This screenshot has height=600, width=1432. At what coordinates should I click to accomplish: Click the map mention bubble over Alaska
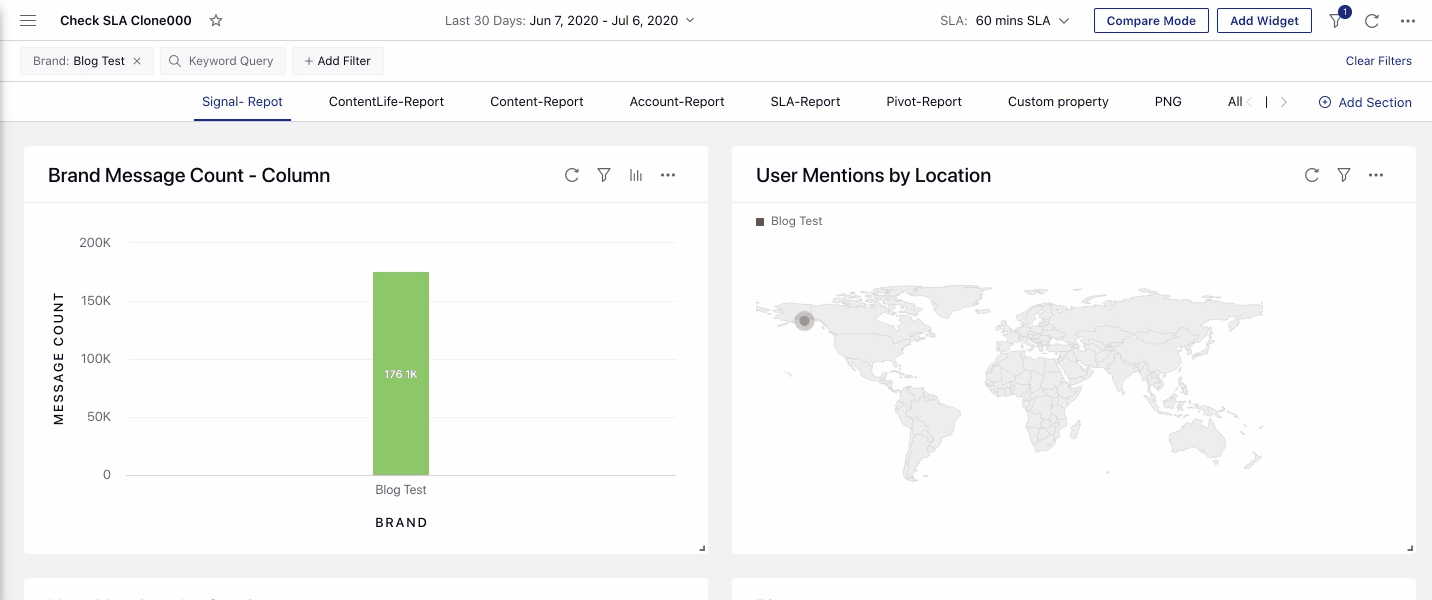[x=804, y=321]
